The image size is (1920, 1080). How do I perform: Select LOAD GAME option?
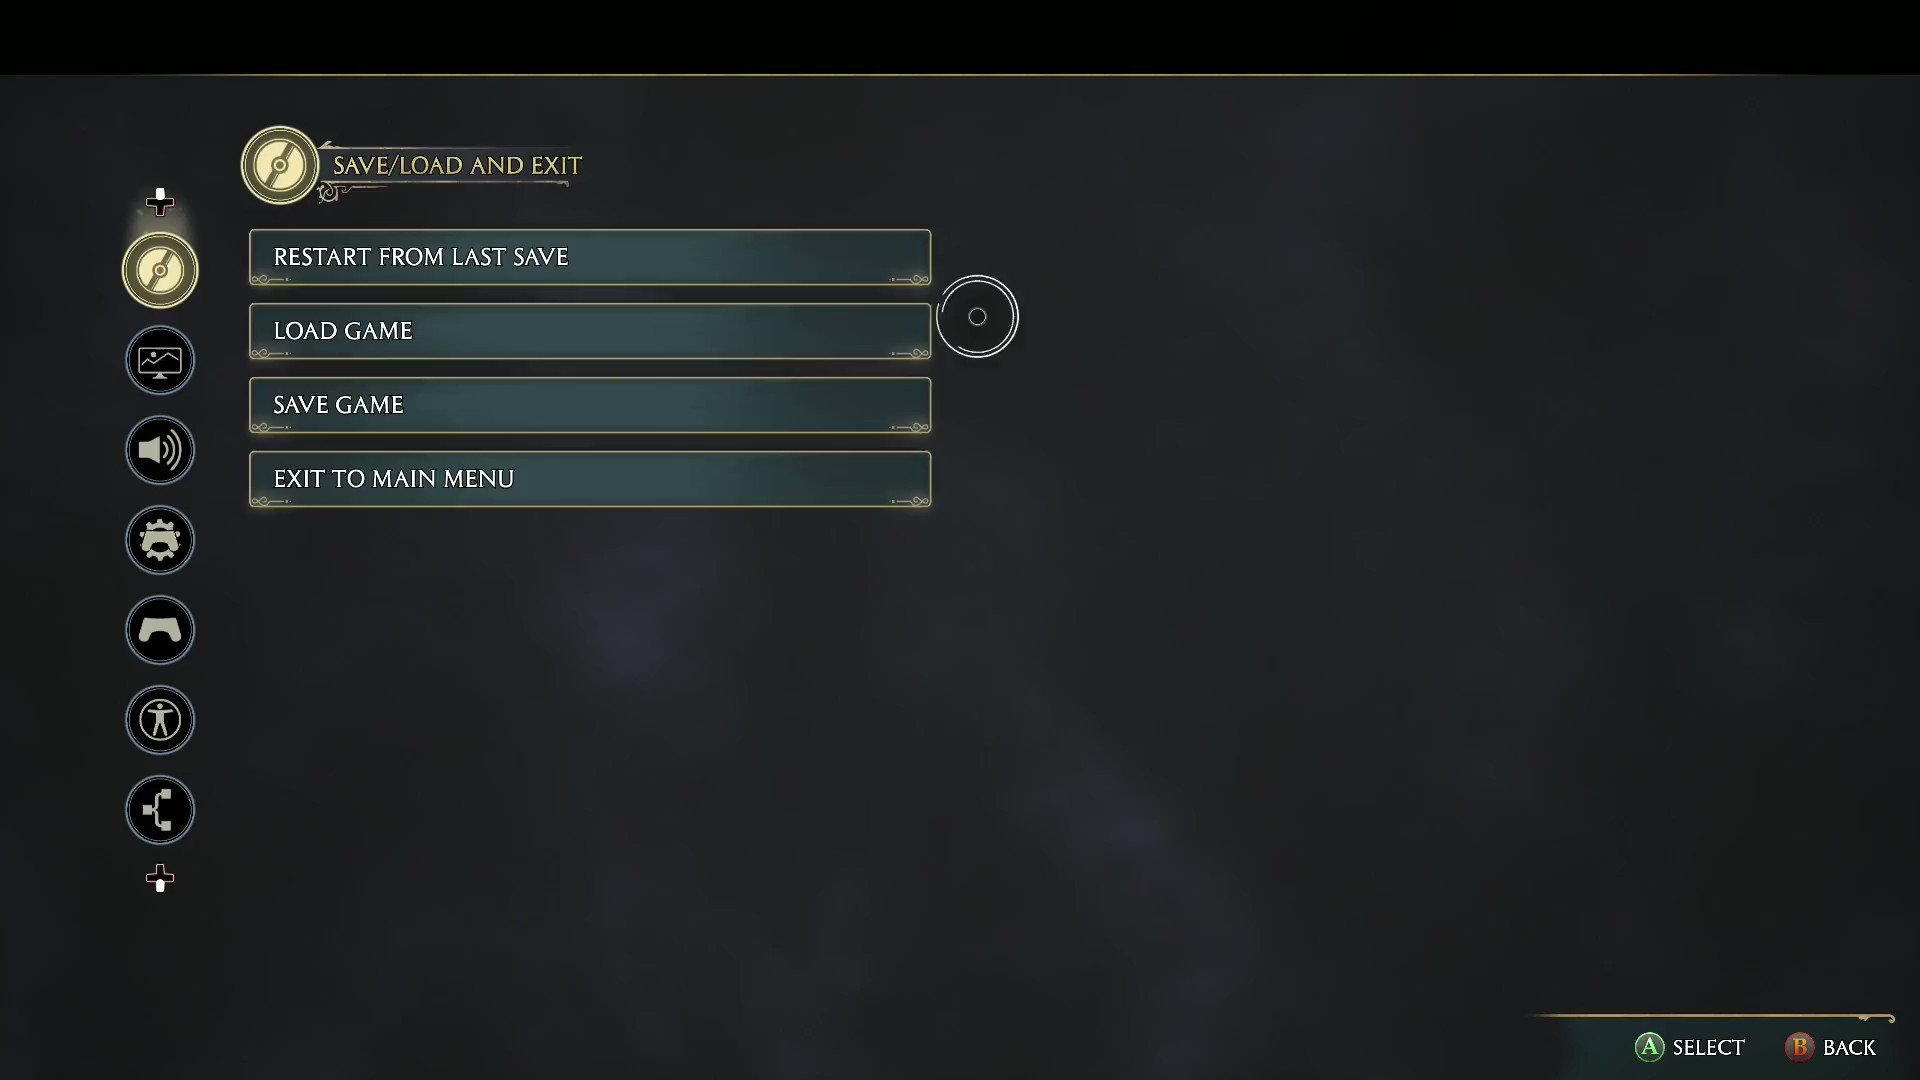tap(589, 330)
